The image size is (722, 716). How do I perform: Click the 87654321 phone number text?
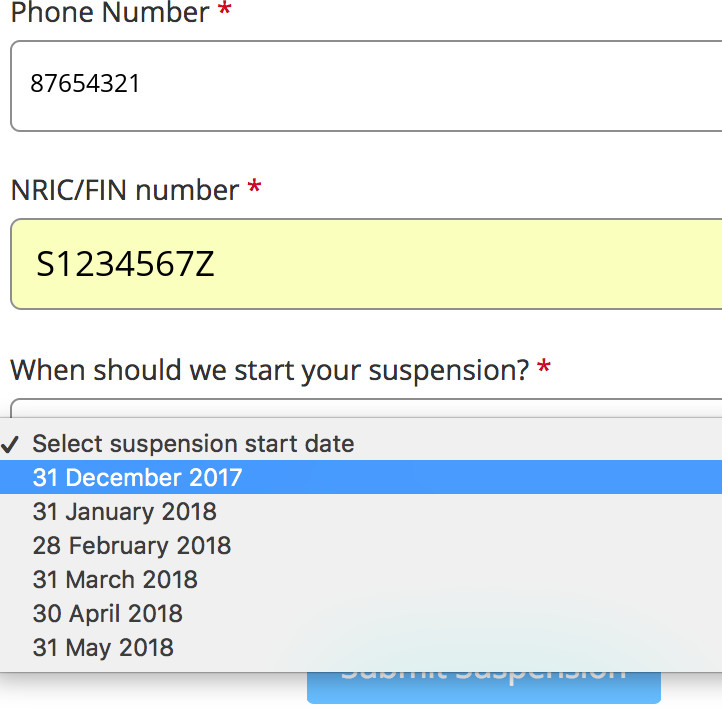85,84
